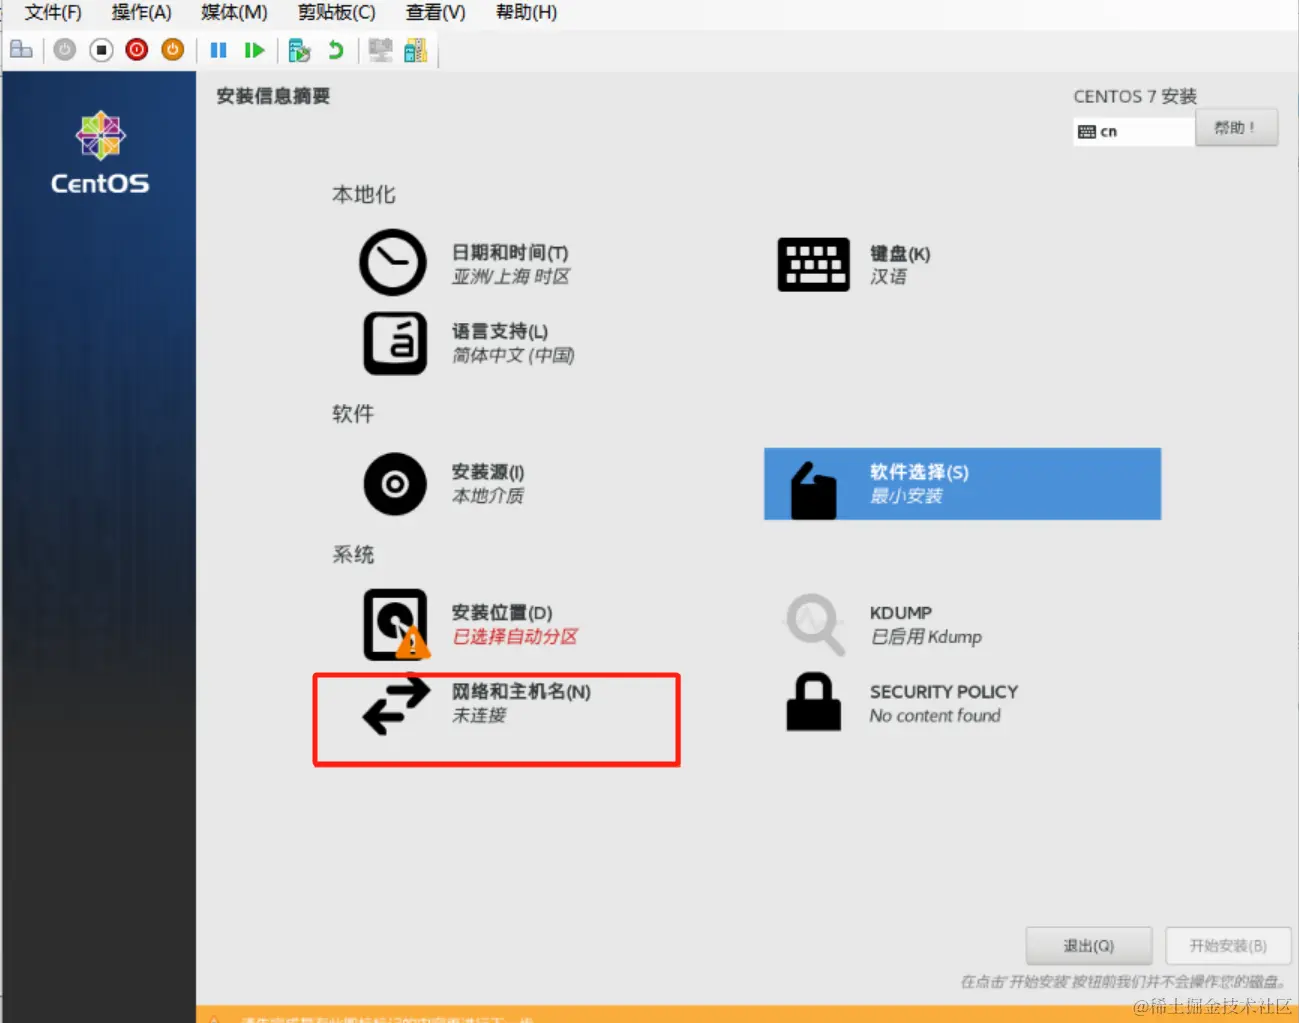The height and width of the screenshot is (1023, 1299).
Task: Click the CentOS logo in sidebar
Action: (x=100, y=153)
